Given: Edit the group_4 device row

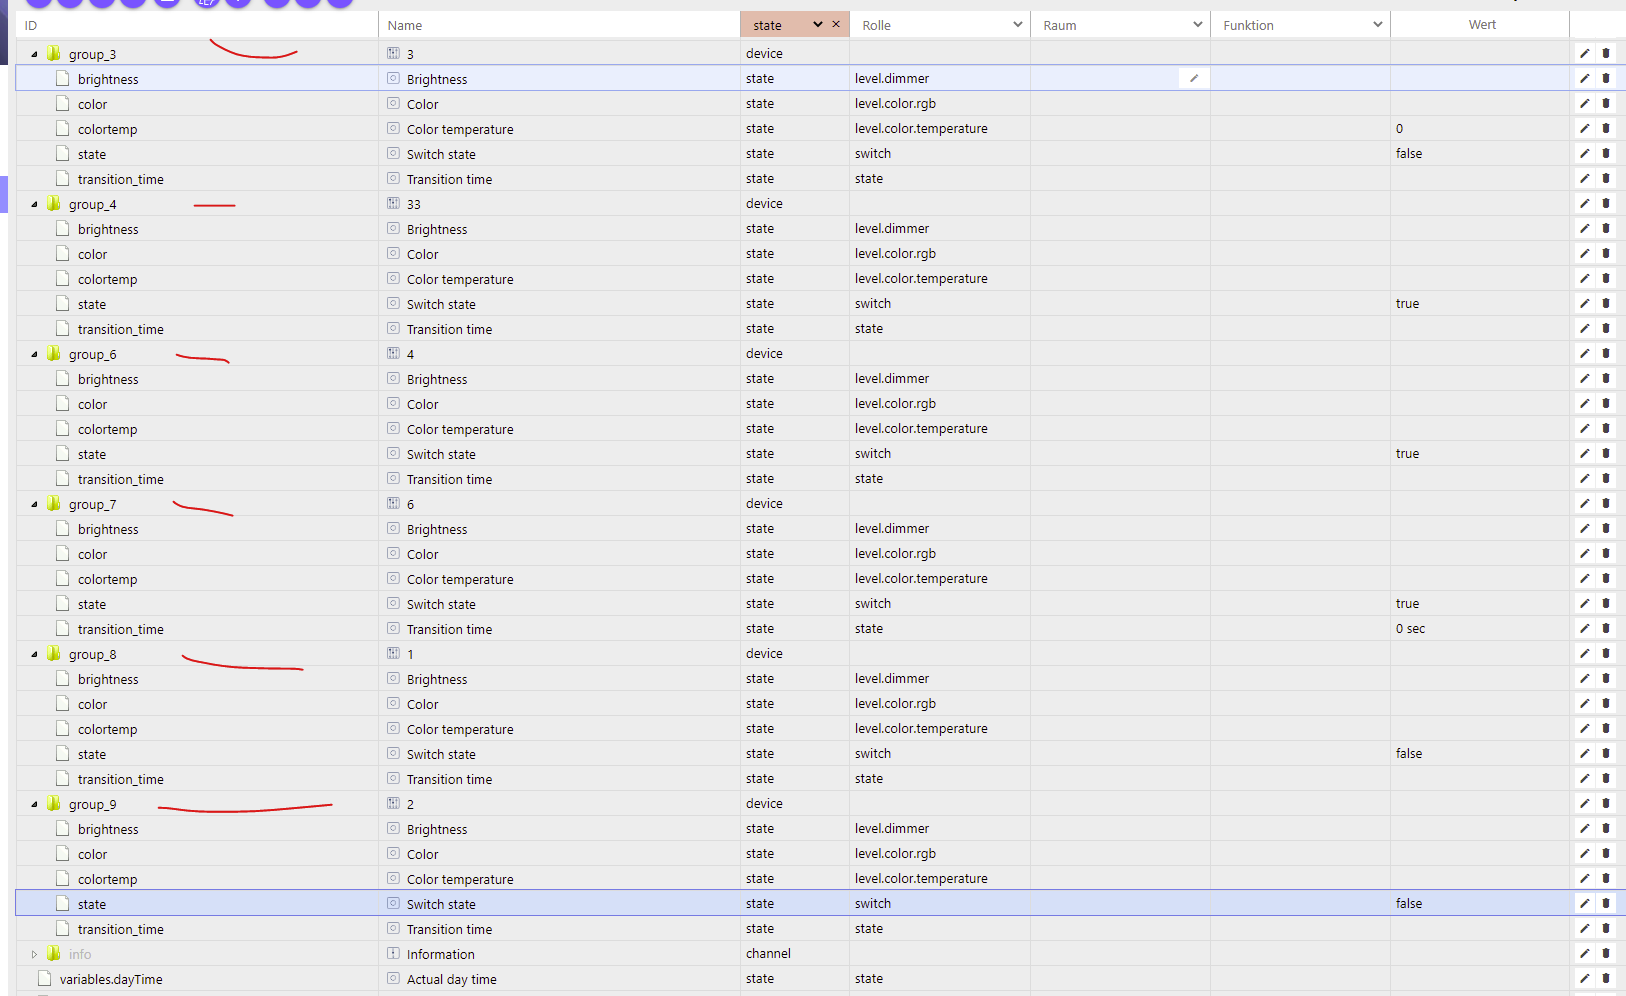Looking at the screenshot, I should [1584, 203].
